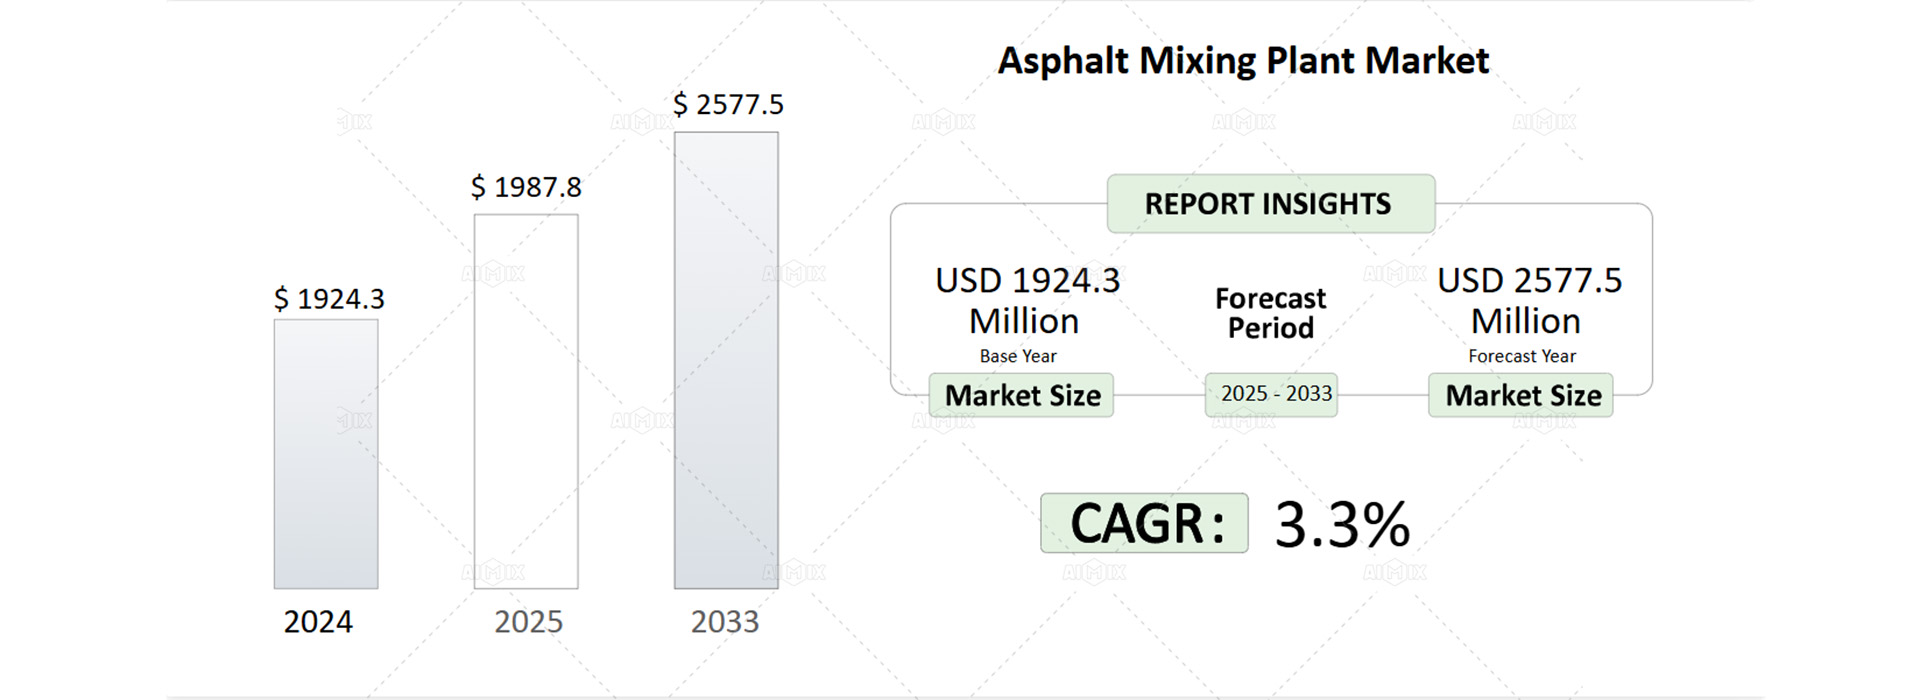
Task: Click the USD 1924.3 Million figure
Action: coord(1026,300)
